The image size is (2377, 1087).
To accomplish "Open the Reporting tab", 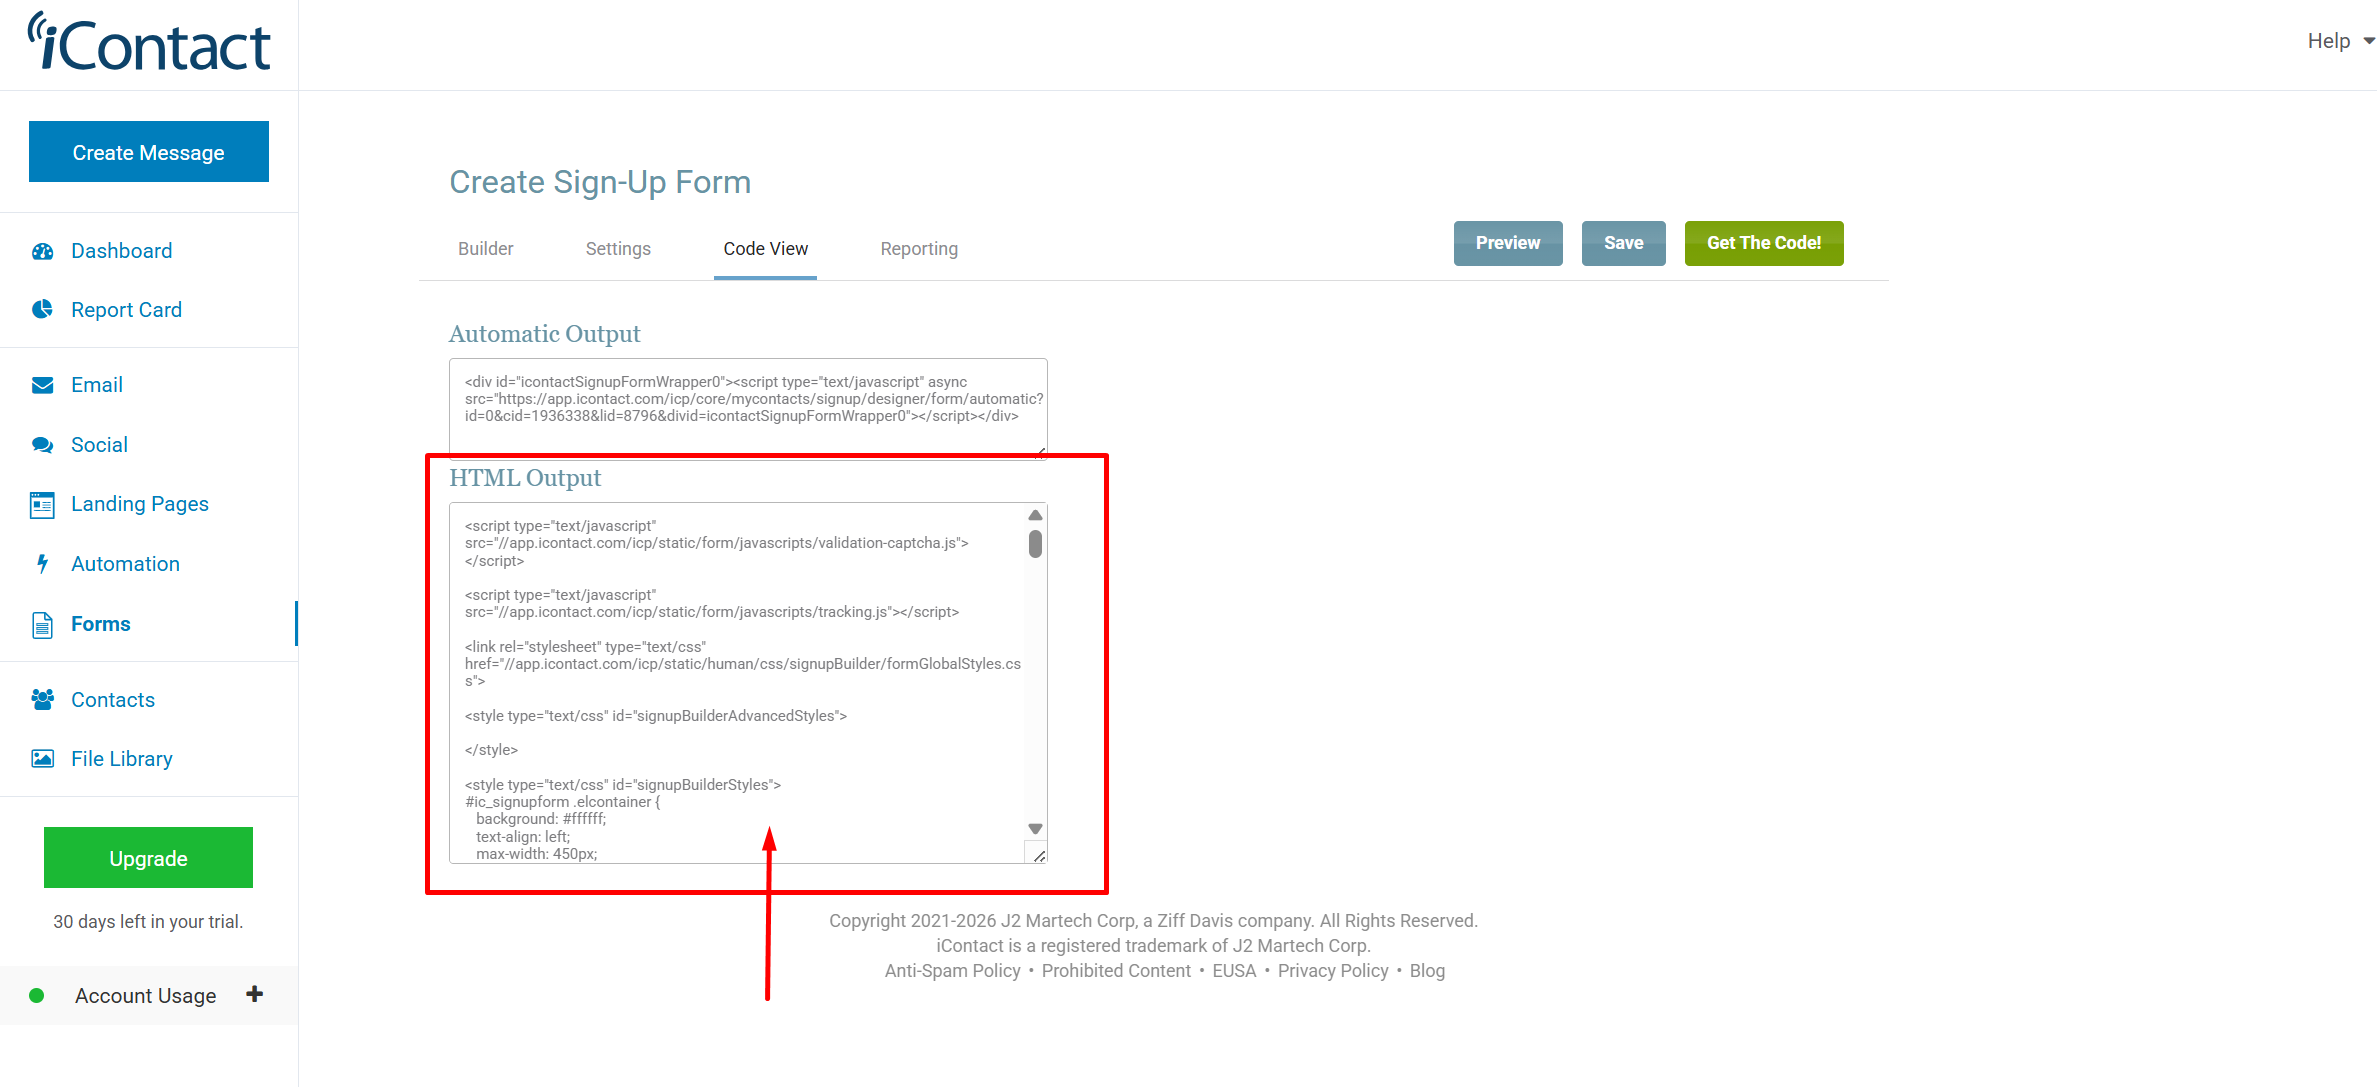I will click(918, 249).
